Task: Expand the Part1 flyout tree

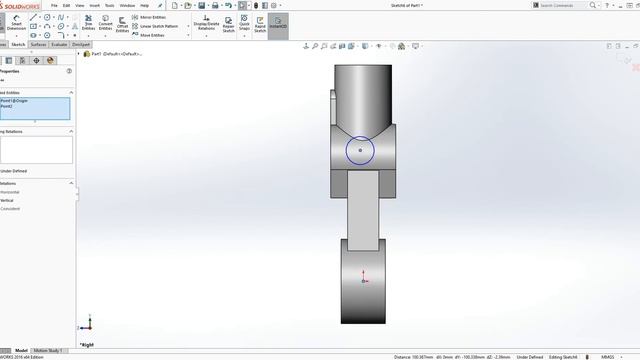Action: coord(79,53)
